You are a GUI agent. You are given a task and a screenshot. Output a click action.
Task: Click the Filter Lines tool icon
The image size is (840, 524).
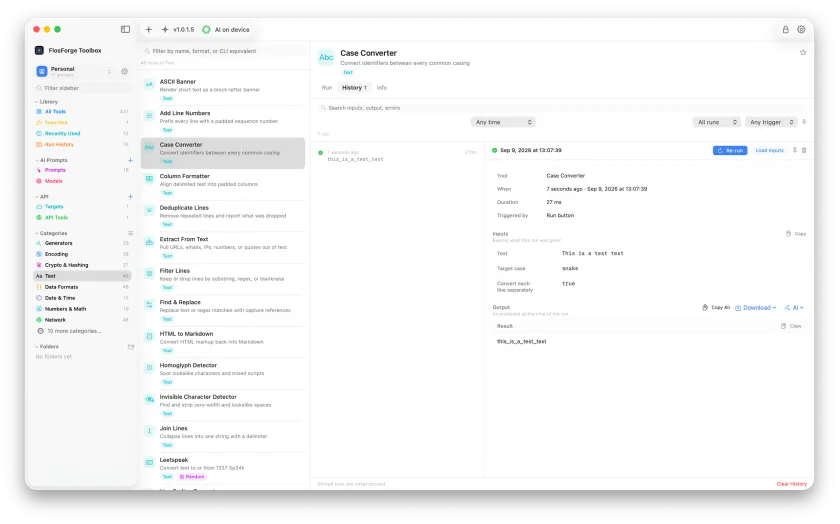[x=149, y=274]
